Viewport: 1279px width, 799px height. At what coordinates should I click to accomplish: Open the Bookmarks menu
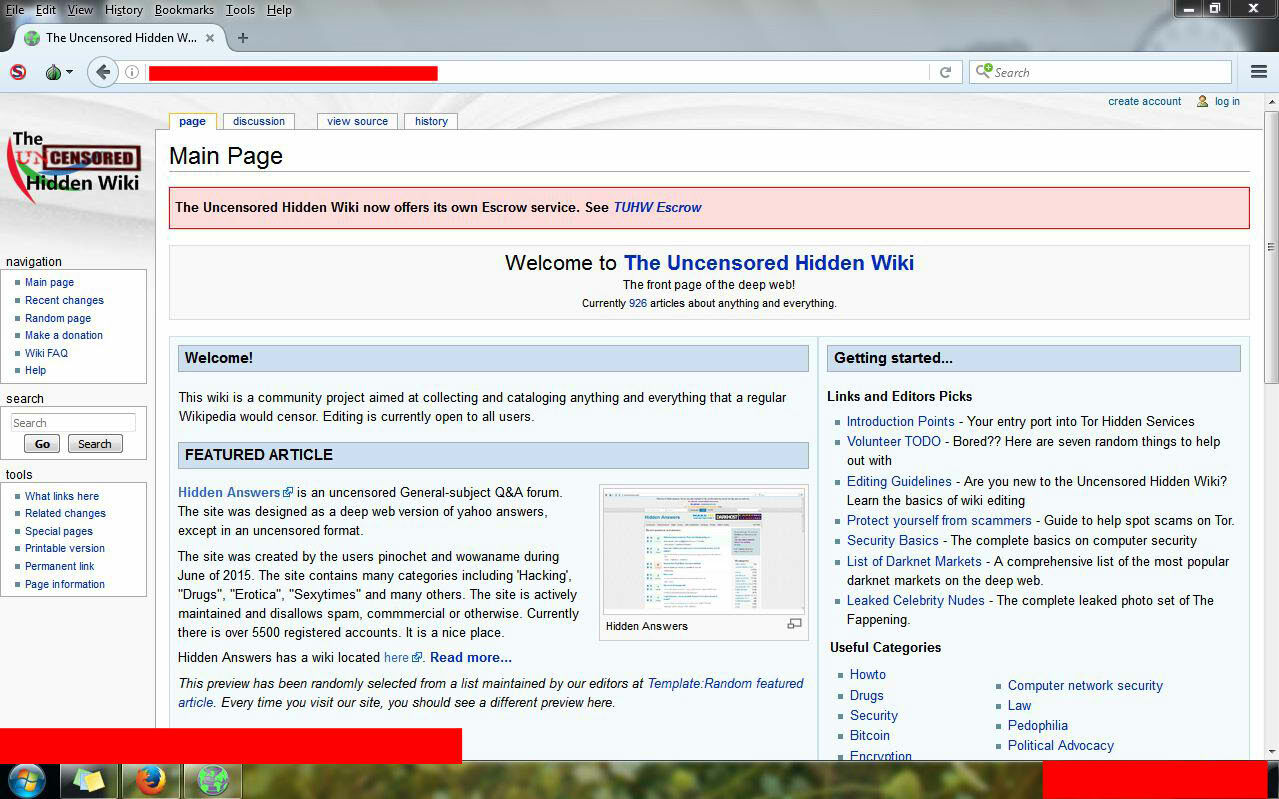click(184, 10)
